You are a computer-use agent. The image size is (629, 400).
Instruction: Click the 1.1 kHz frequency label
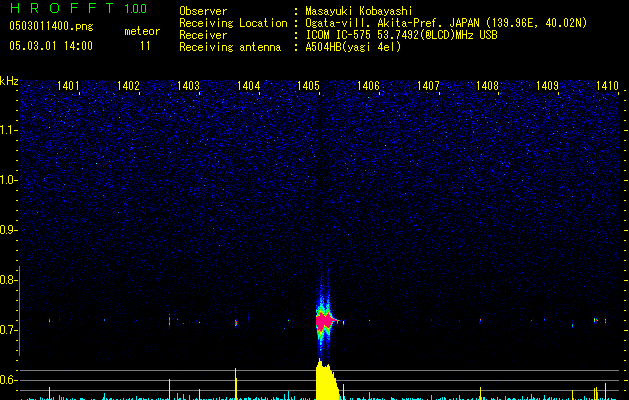point(8,130)
